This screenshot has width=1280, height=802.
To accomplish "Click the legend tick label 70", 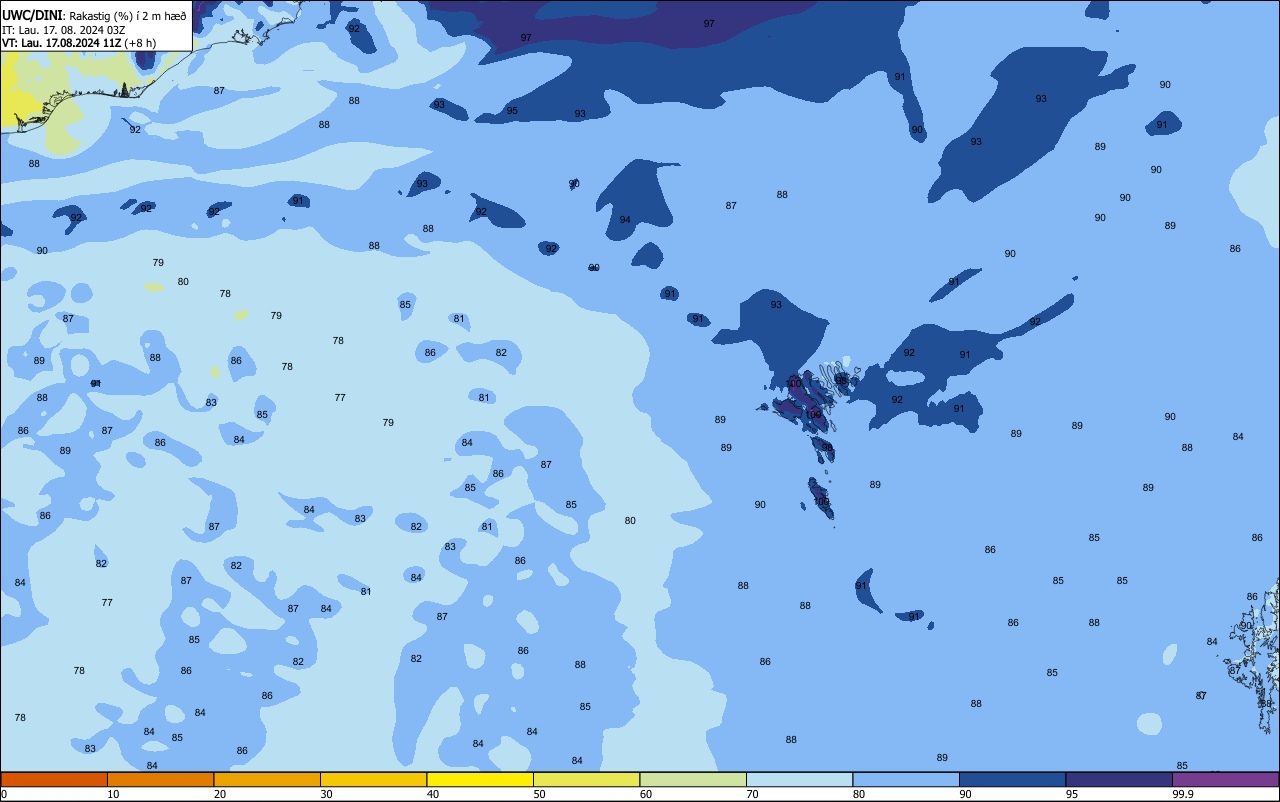I will point(752,794).
